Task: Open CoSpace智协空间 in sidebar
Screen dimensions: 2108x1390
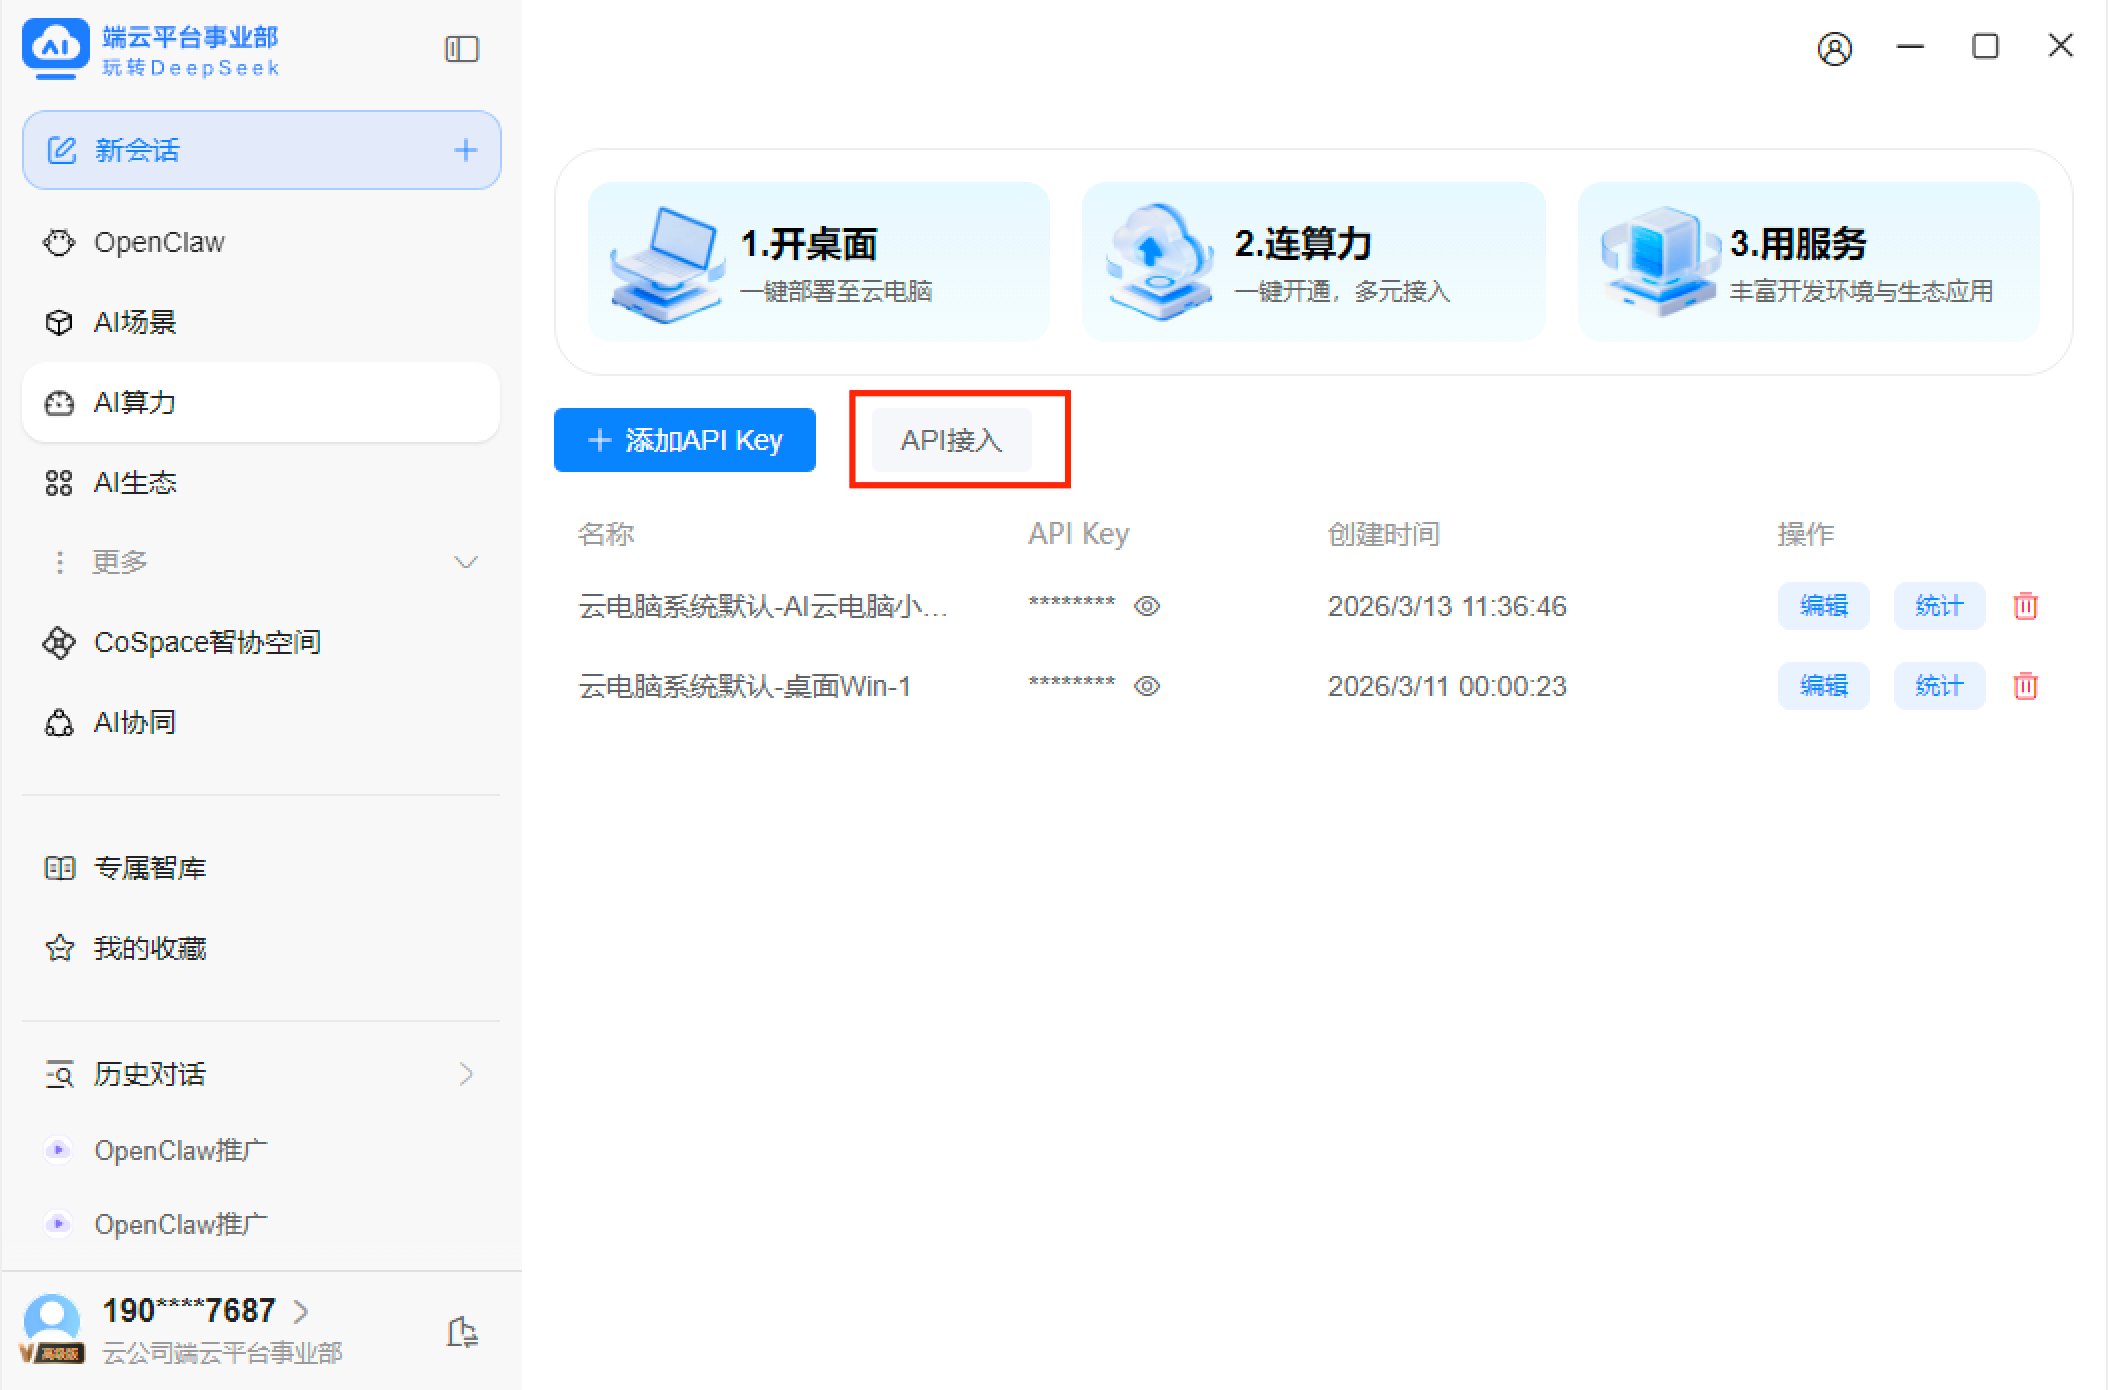Action: point(206,642)
